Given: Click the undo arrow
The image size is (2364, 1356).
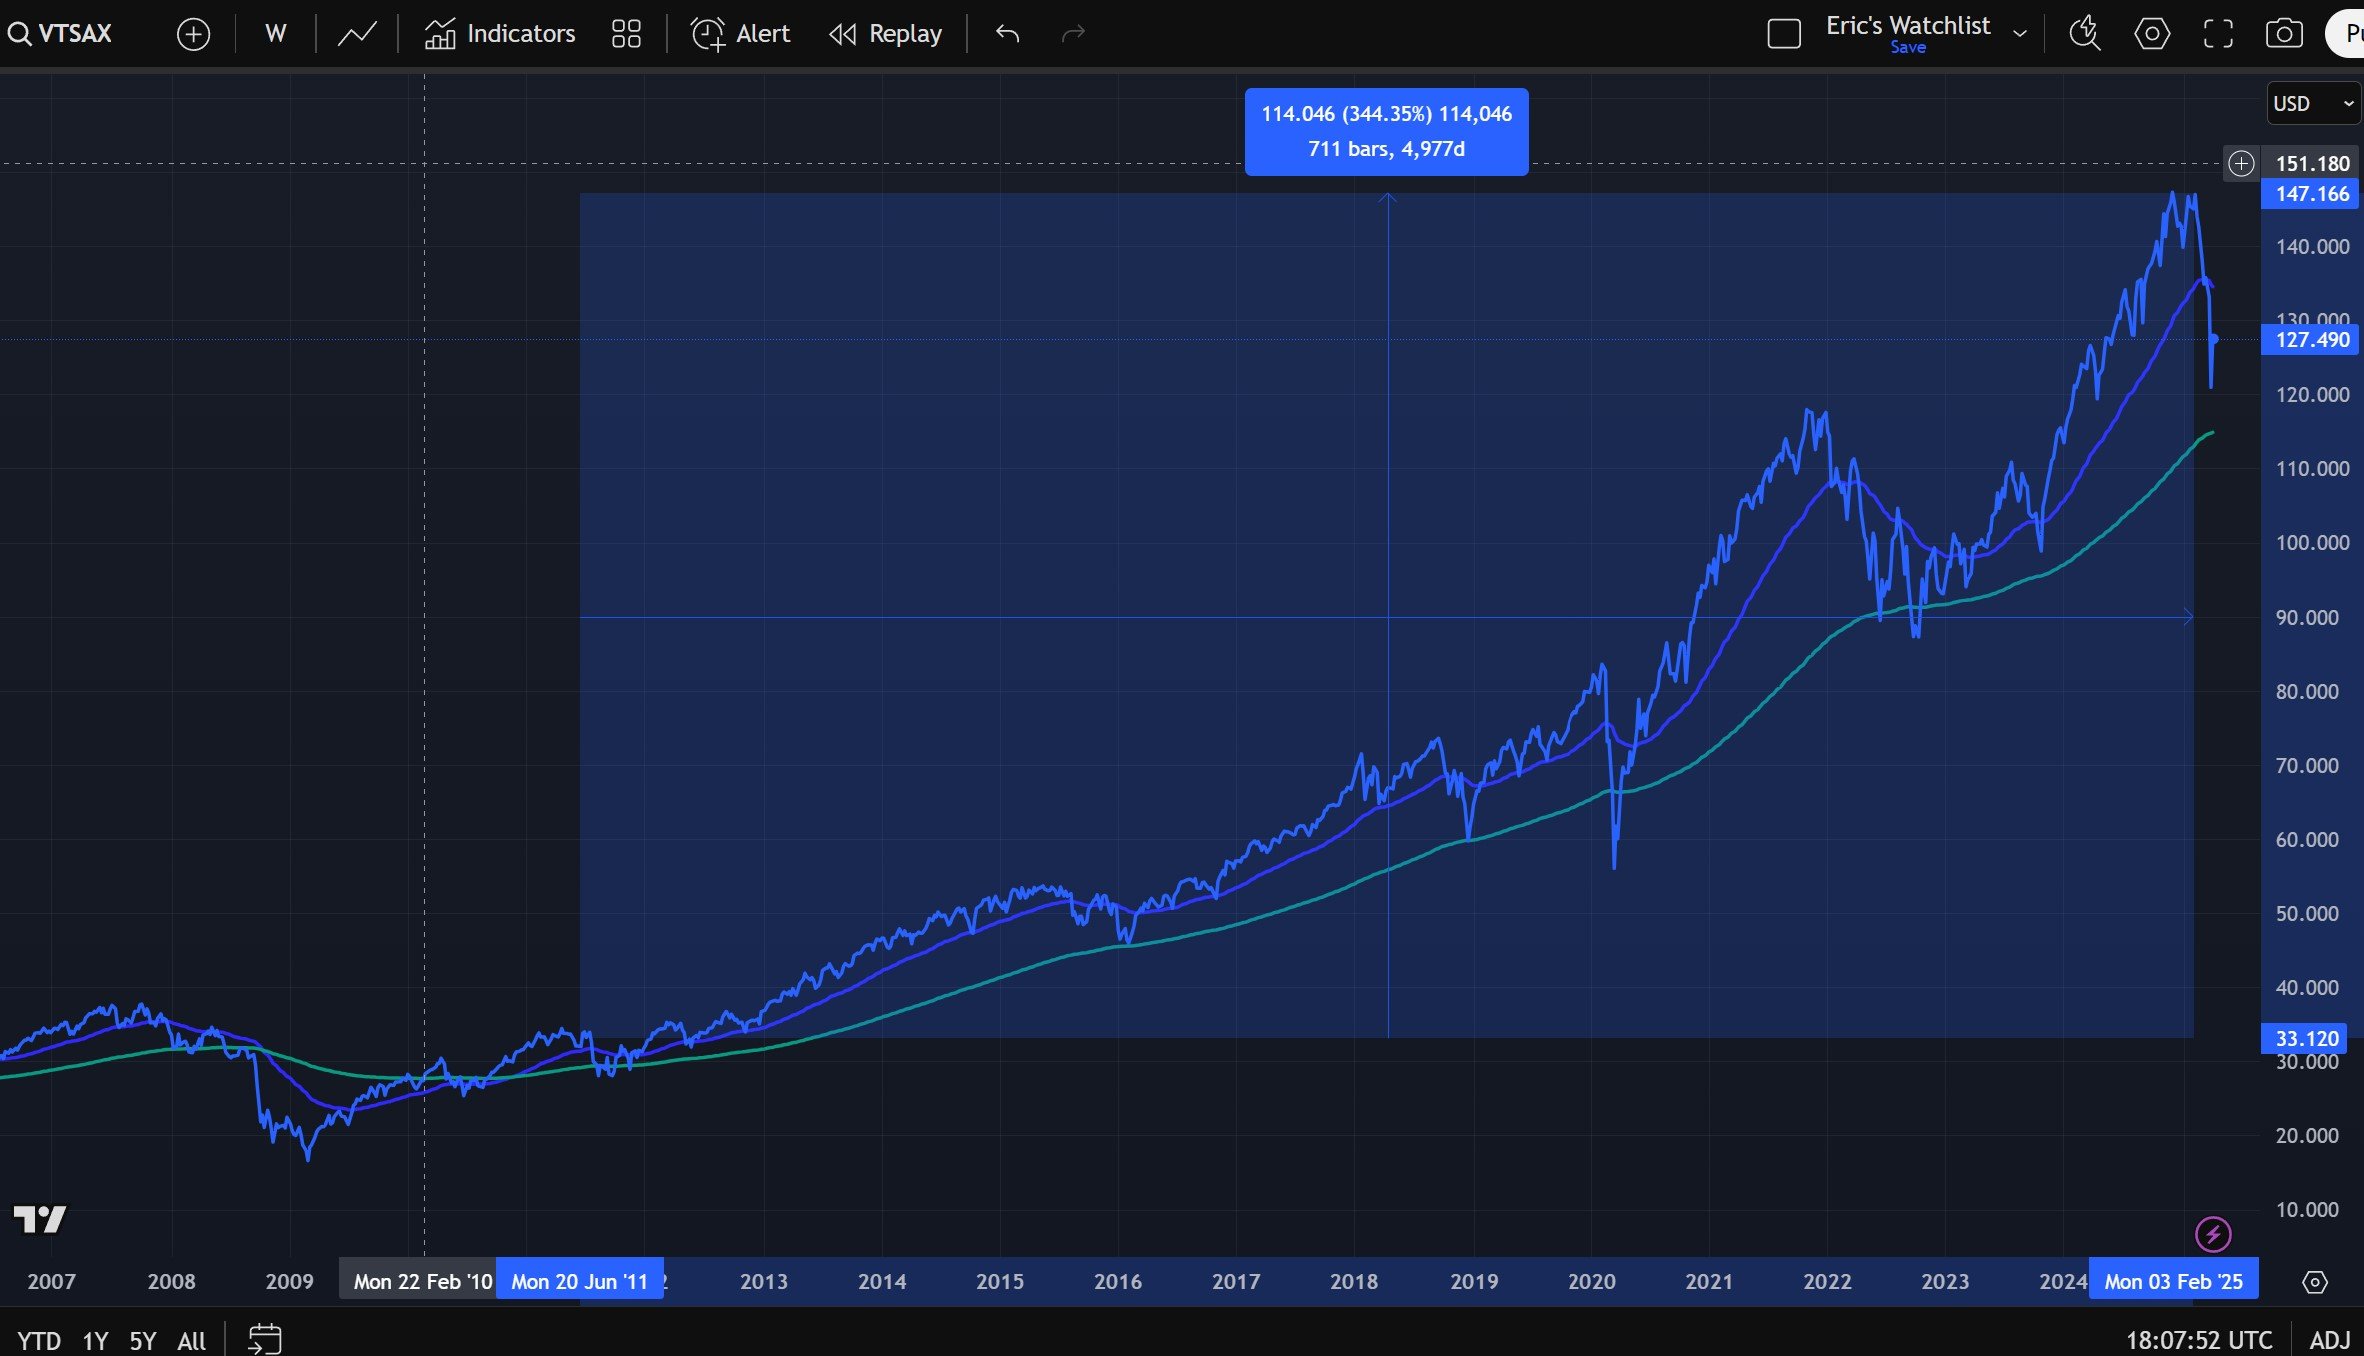Looking at the screenshot, I should [1007, 34].
